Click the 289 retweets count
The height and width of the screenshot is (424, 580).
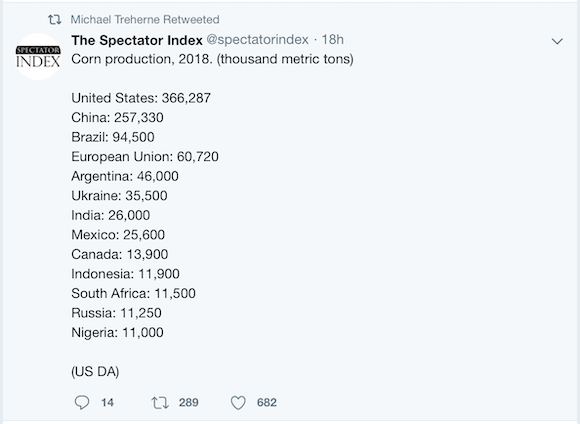tap(189, 403)
